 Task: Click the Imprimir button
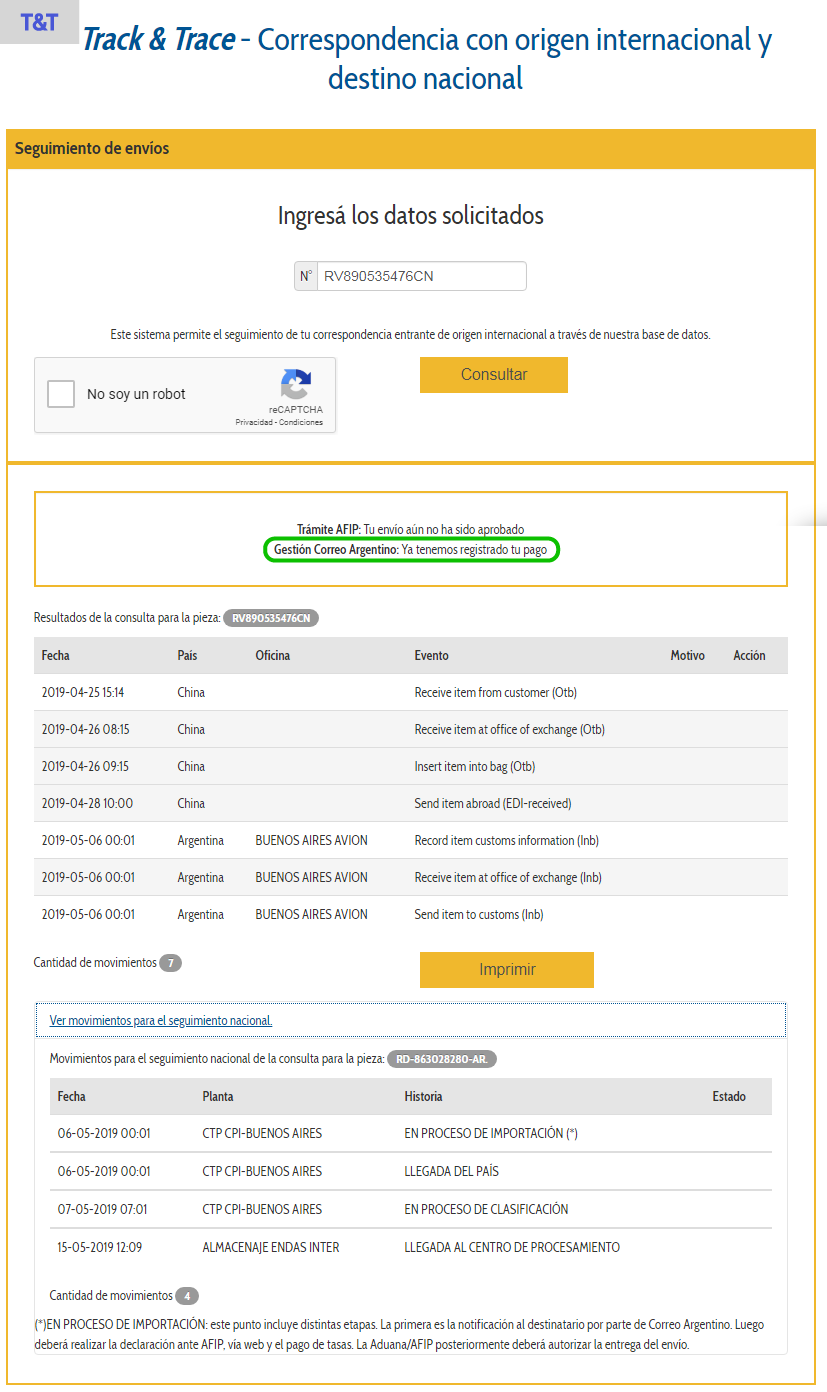point(507,970)
